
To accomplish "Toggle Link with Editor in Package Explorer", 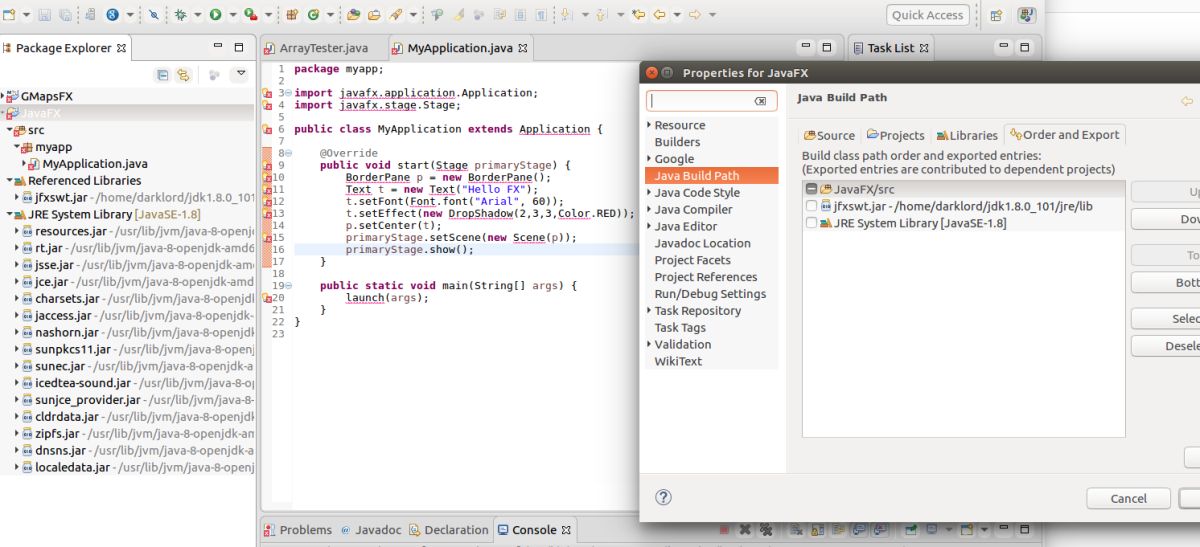I will tap(183, 75).
